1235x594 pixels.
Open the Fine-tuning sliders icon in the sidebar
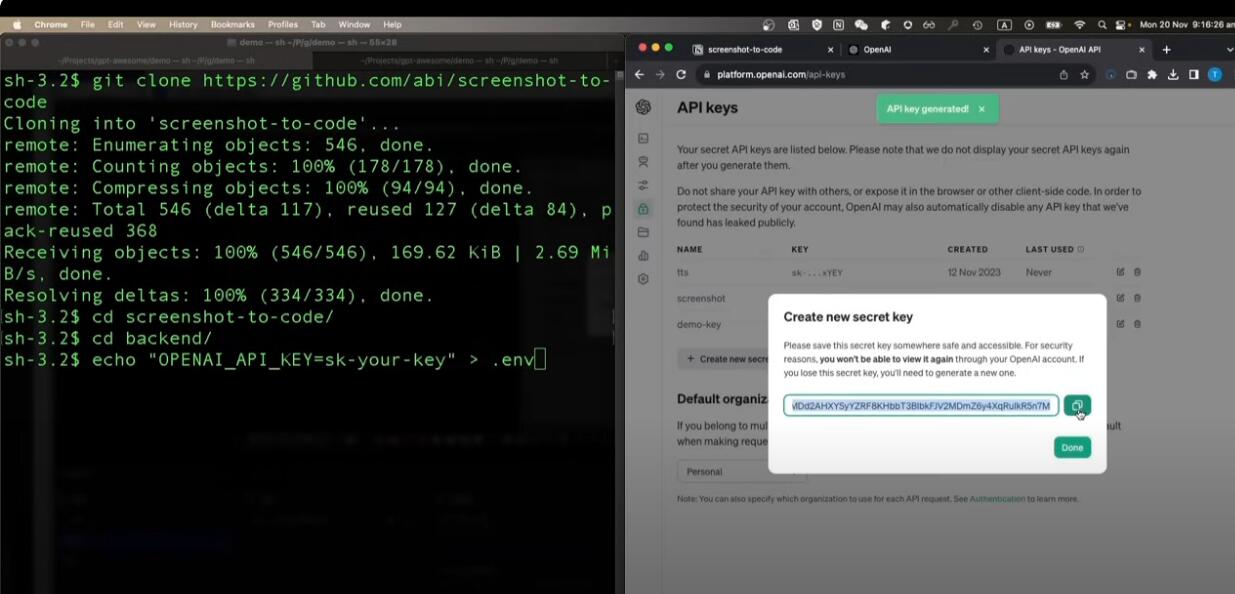click(x=643, y=185)
